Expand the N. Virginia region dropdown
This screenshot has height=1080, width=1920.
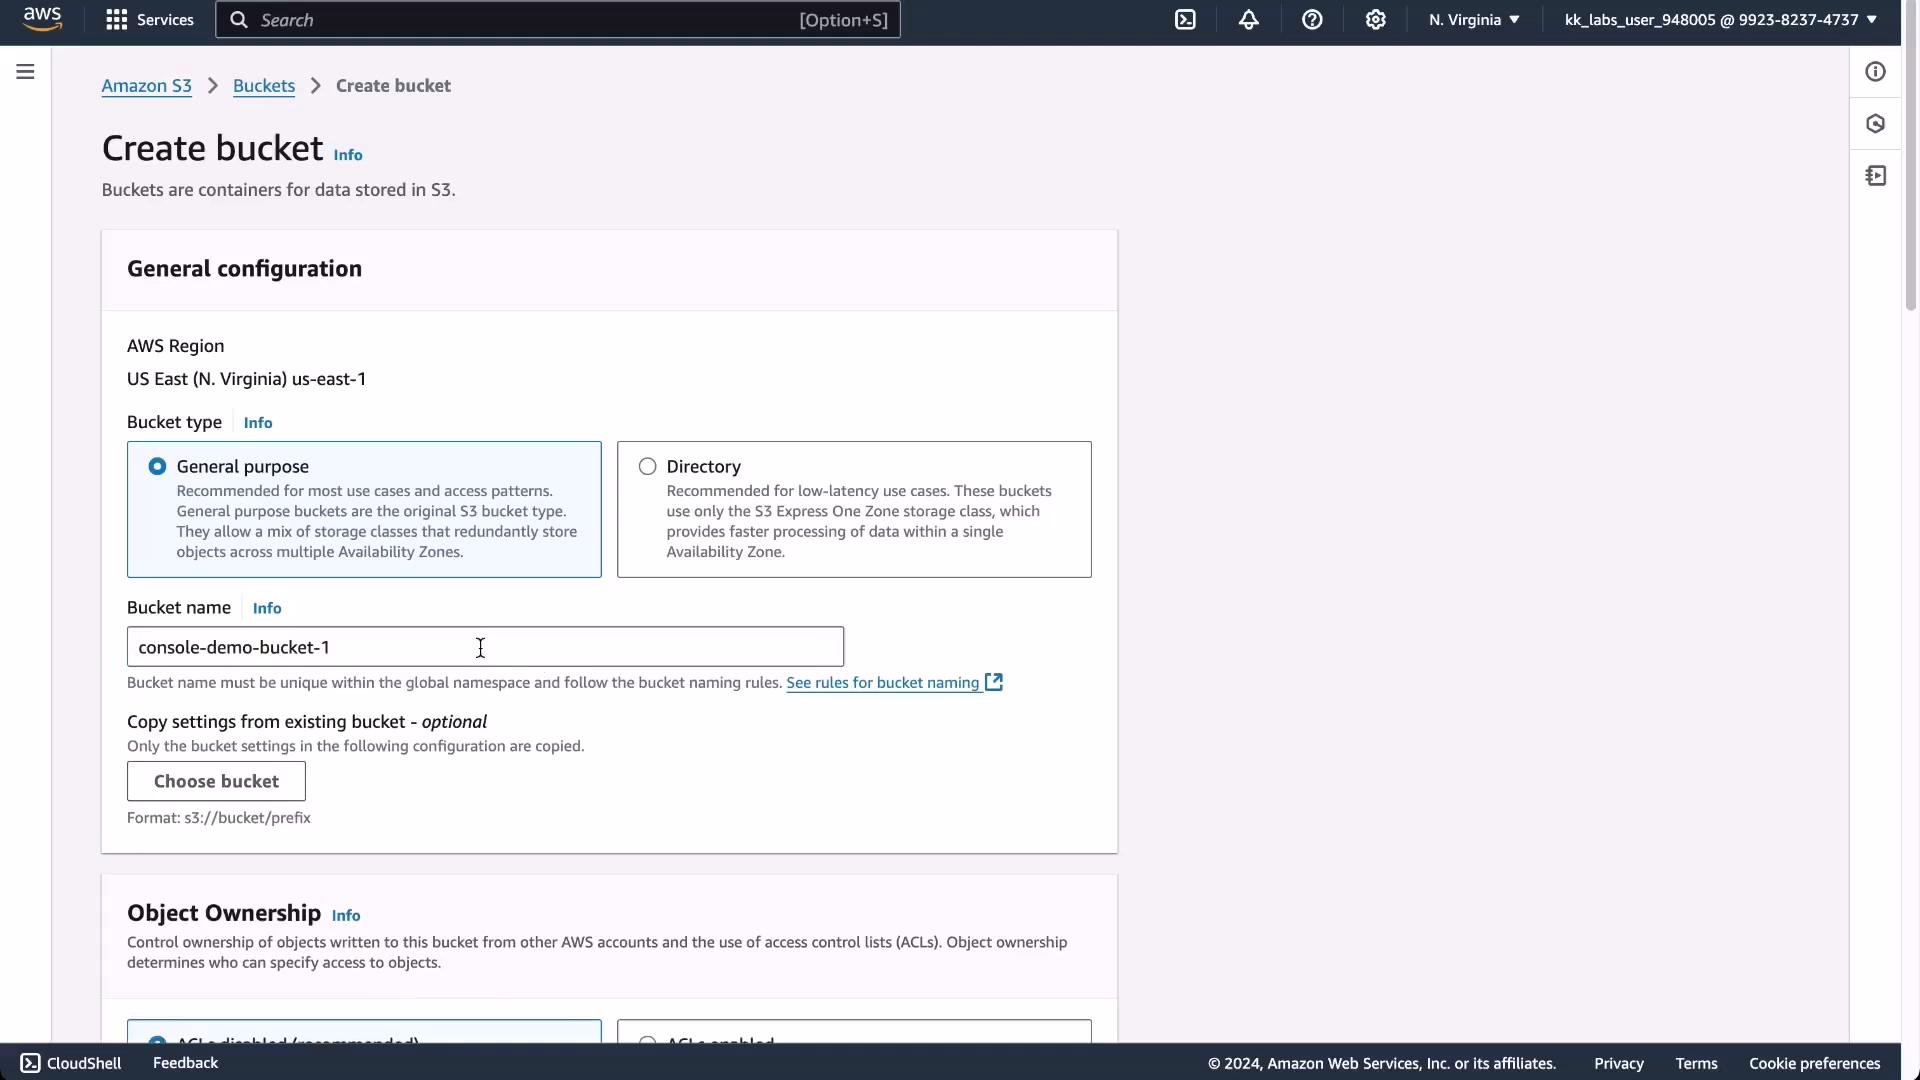pyautogui.click(x=1474, y=20)
